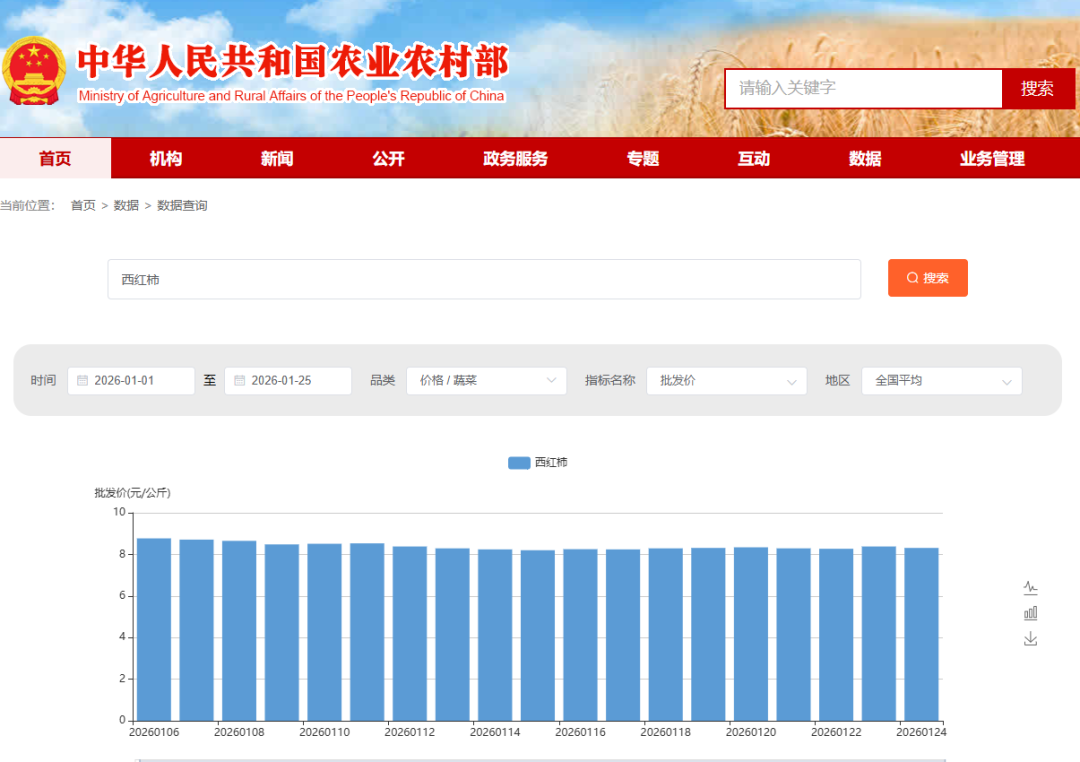Click the 中华人民共和国农业农村部 site title
This screenshot has width=1080, height=762.
pyautogui.click(x=293, y=62)
